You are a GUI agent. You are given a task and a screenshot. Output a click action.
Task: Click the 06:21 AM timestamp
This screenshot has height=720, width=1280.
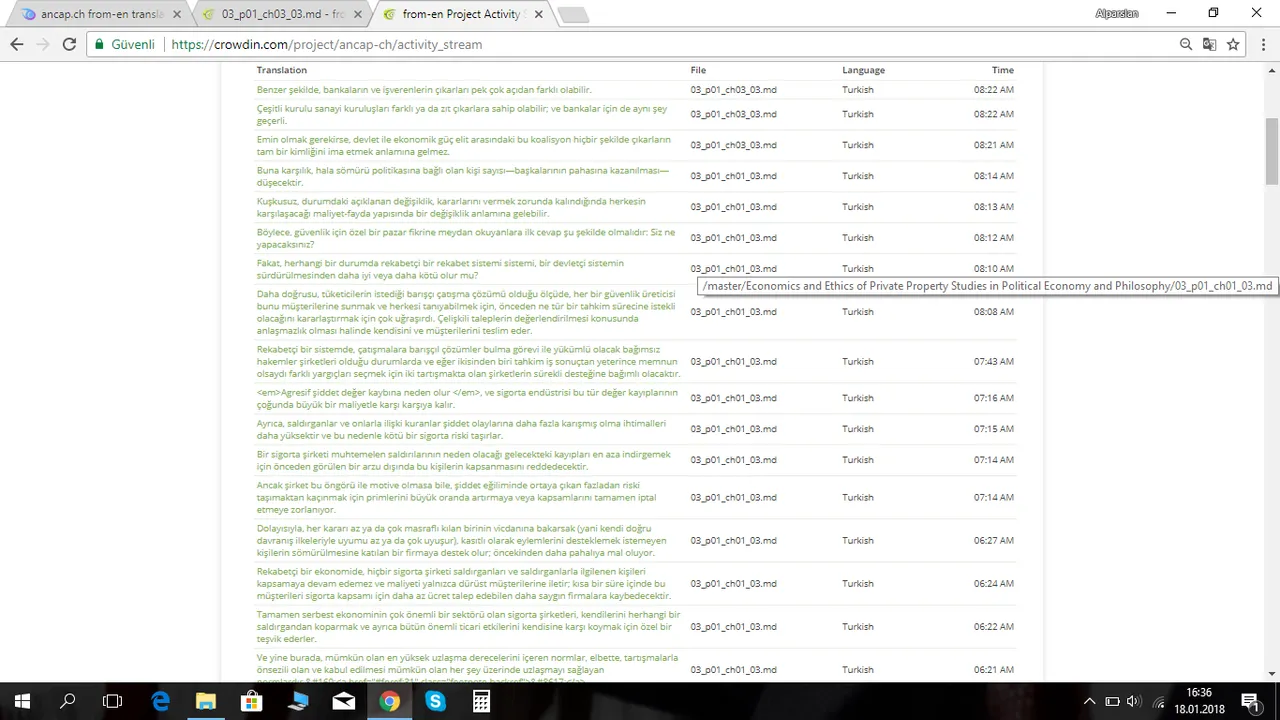tap(994, 669)
